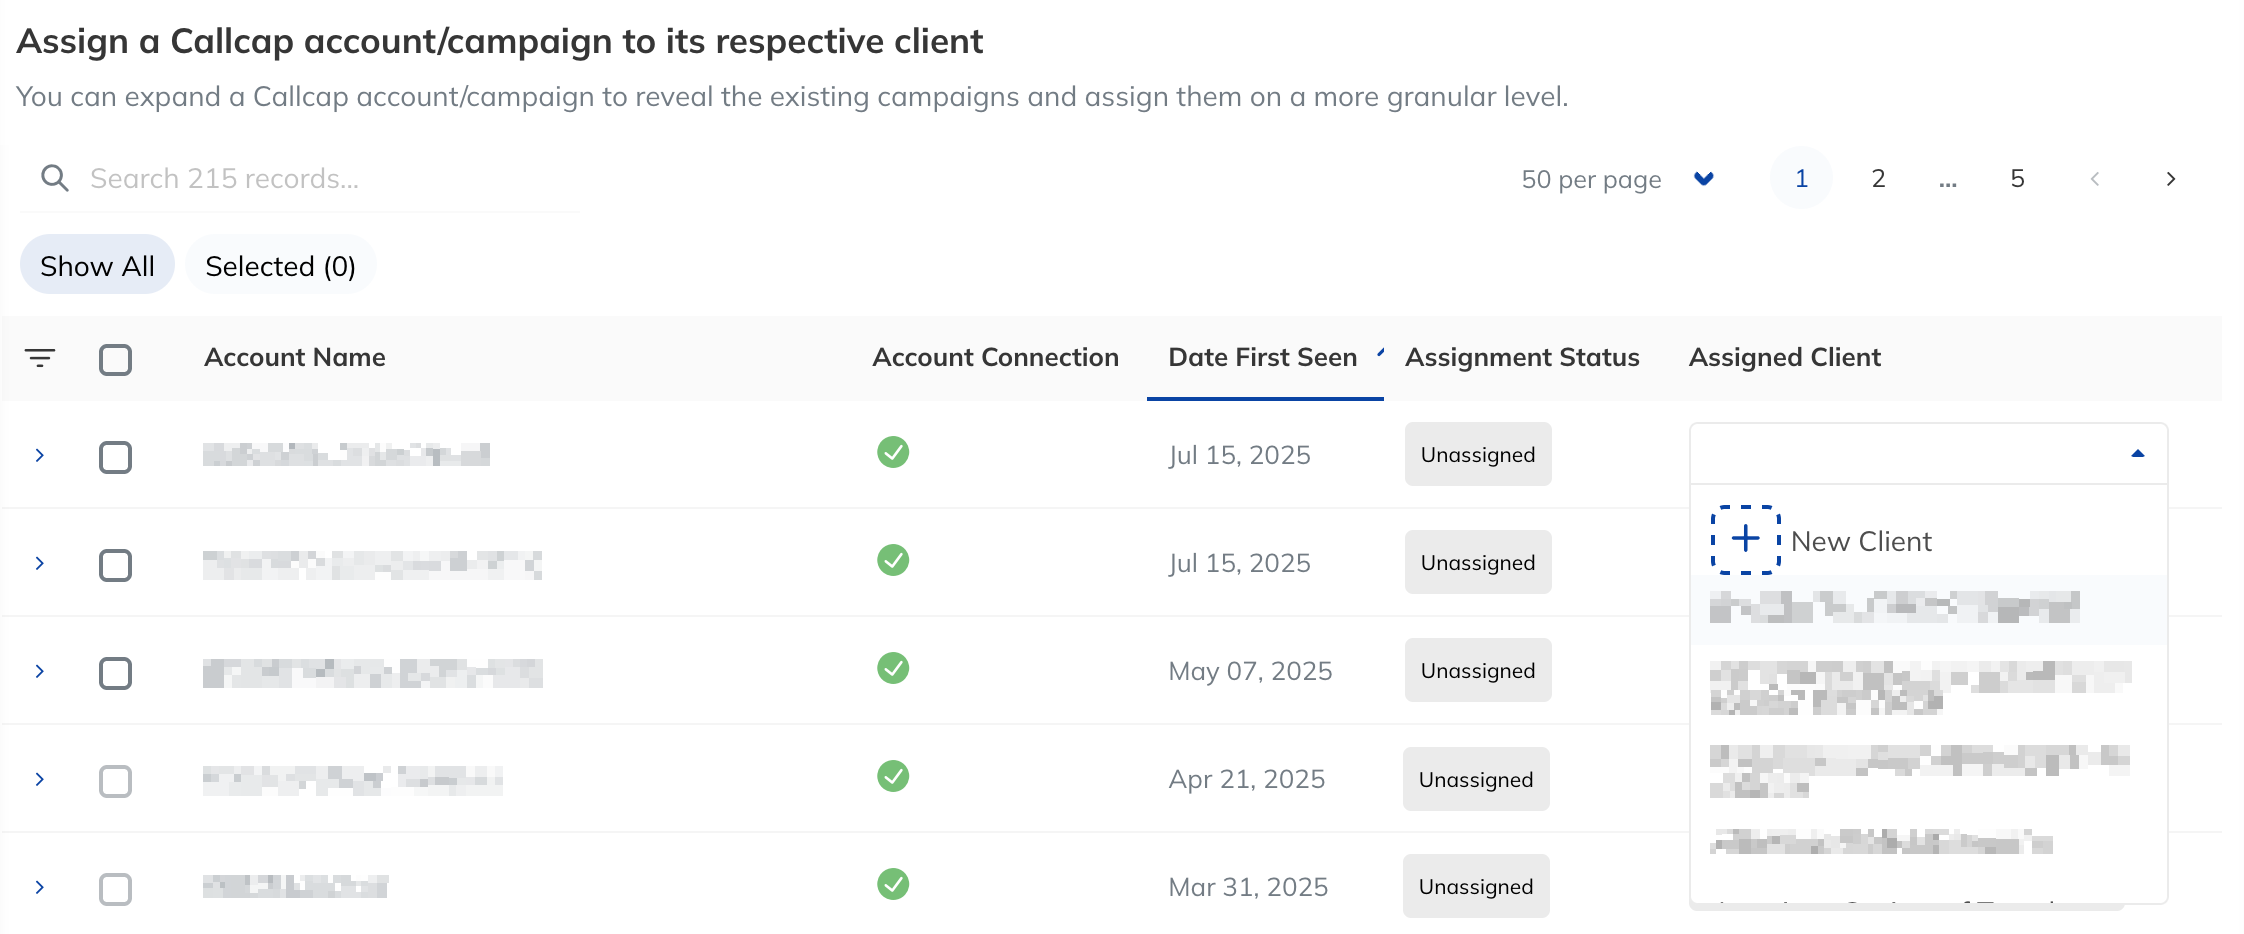The height and width of the screenshot is (934, 2244).
Task: Click the May 07, 2025 date cell
Action: click(x=1250, y=671)
